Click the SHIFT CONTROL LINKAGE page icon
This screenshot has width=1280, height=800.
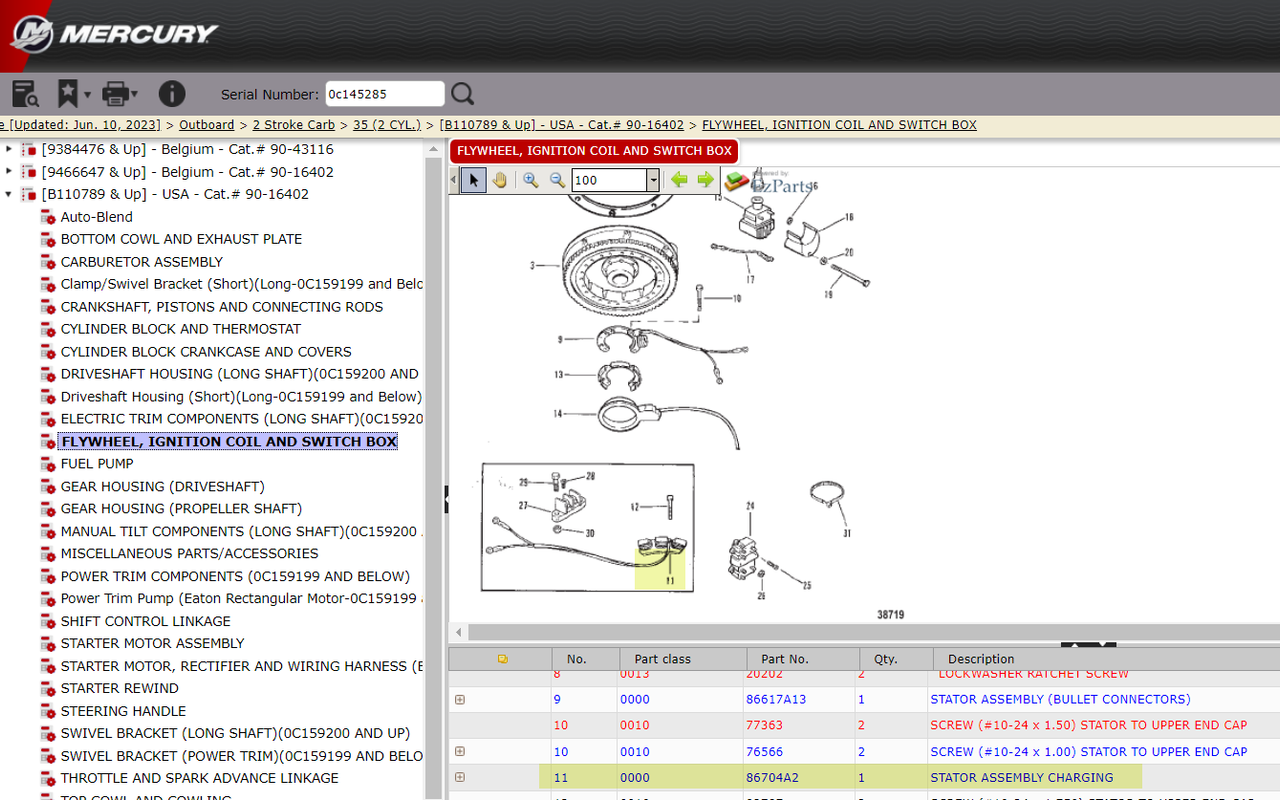pyautogui.click(x=48, y=621)
